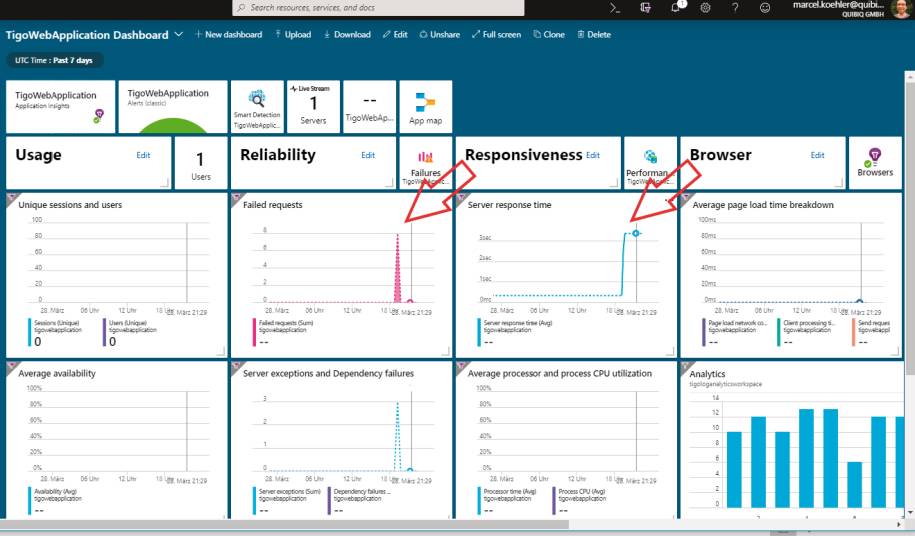
Task: Open Performance tile
Action: coord(650,163)
